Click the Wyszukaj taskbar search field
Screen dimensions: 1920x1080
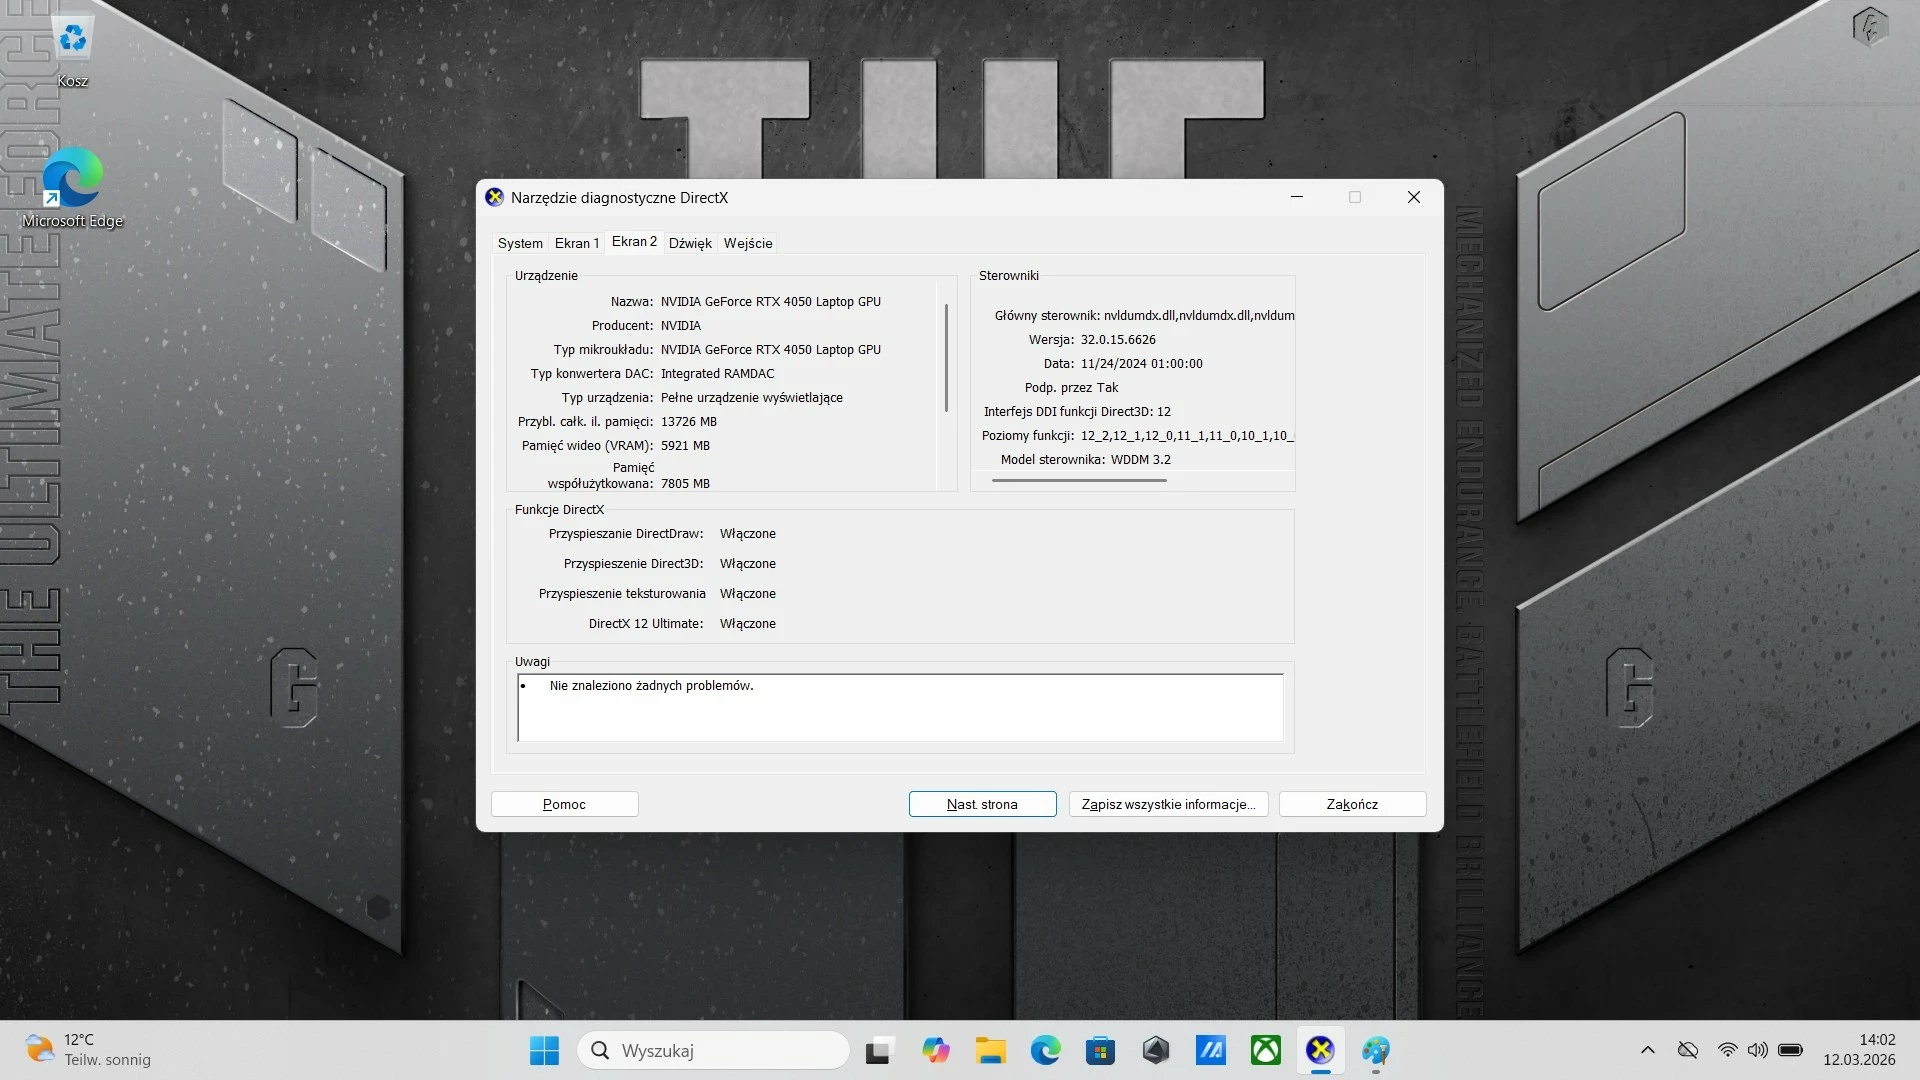coord(714,1050)
